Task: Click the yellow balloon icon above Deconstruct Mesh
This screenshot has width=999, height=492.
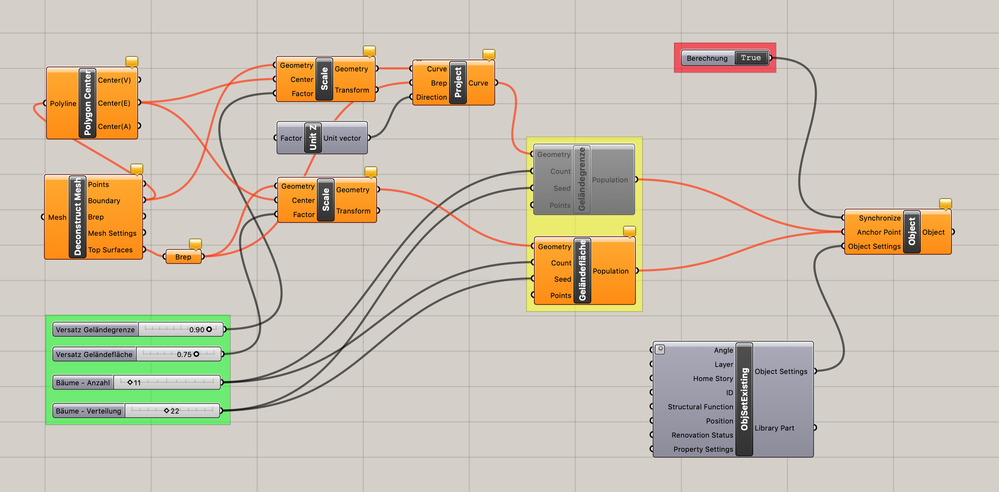Action: [x=136, y=169]
